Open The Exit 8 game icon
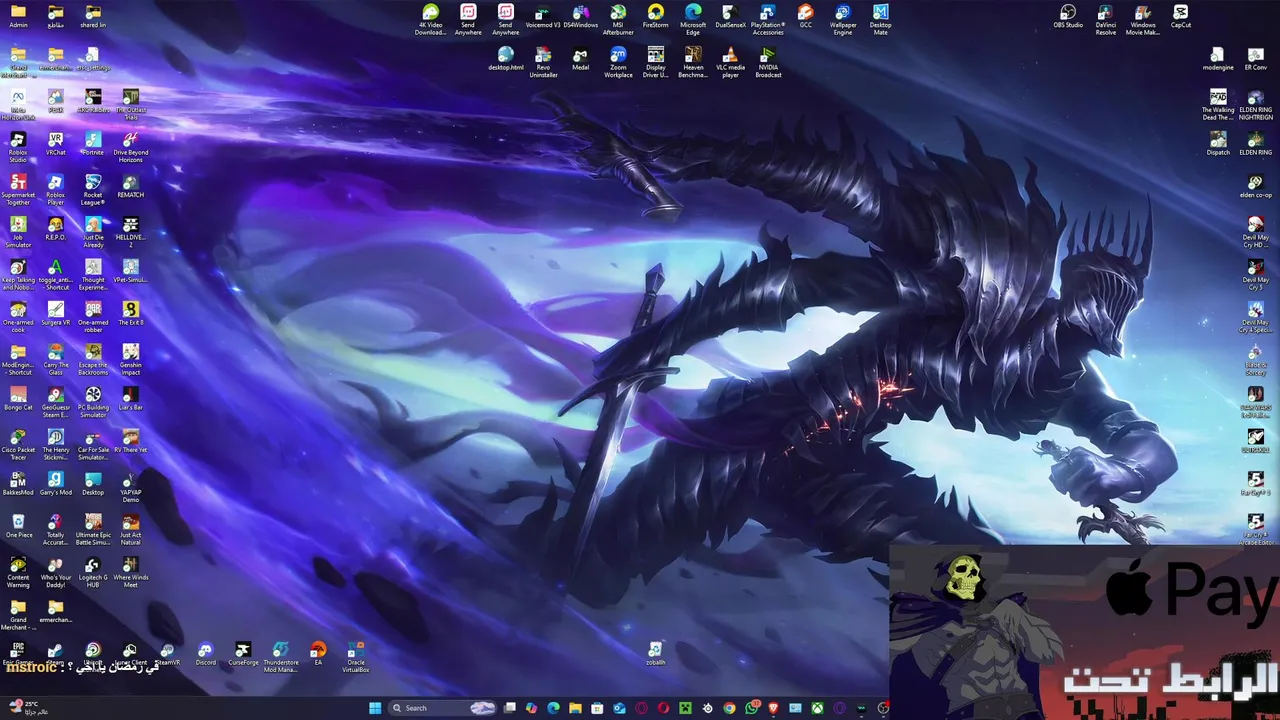The image size is (1280, 720). pos(130,315)
